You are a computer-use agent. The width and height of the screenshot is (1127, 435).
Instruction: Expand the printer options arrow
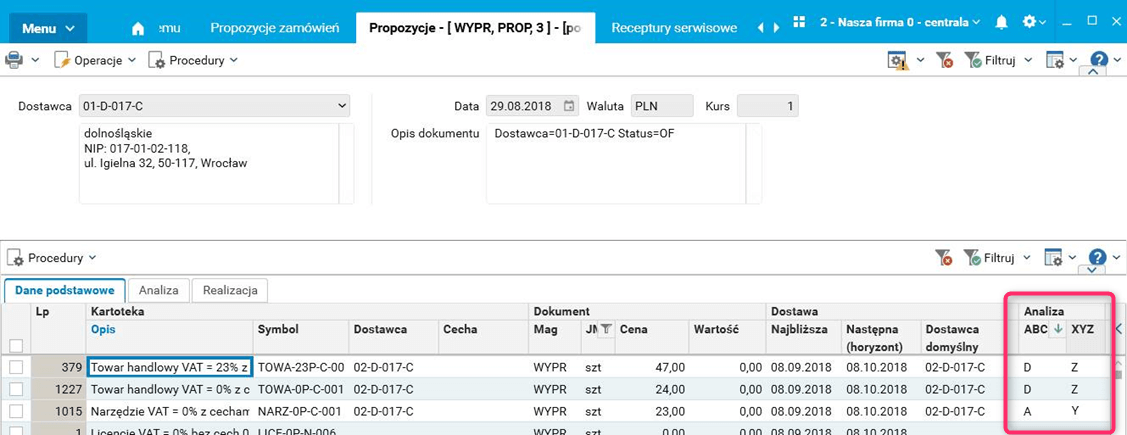pyautogui.click(x=35, y=60)
